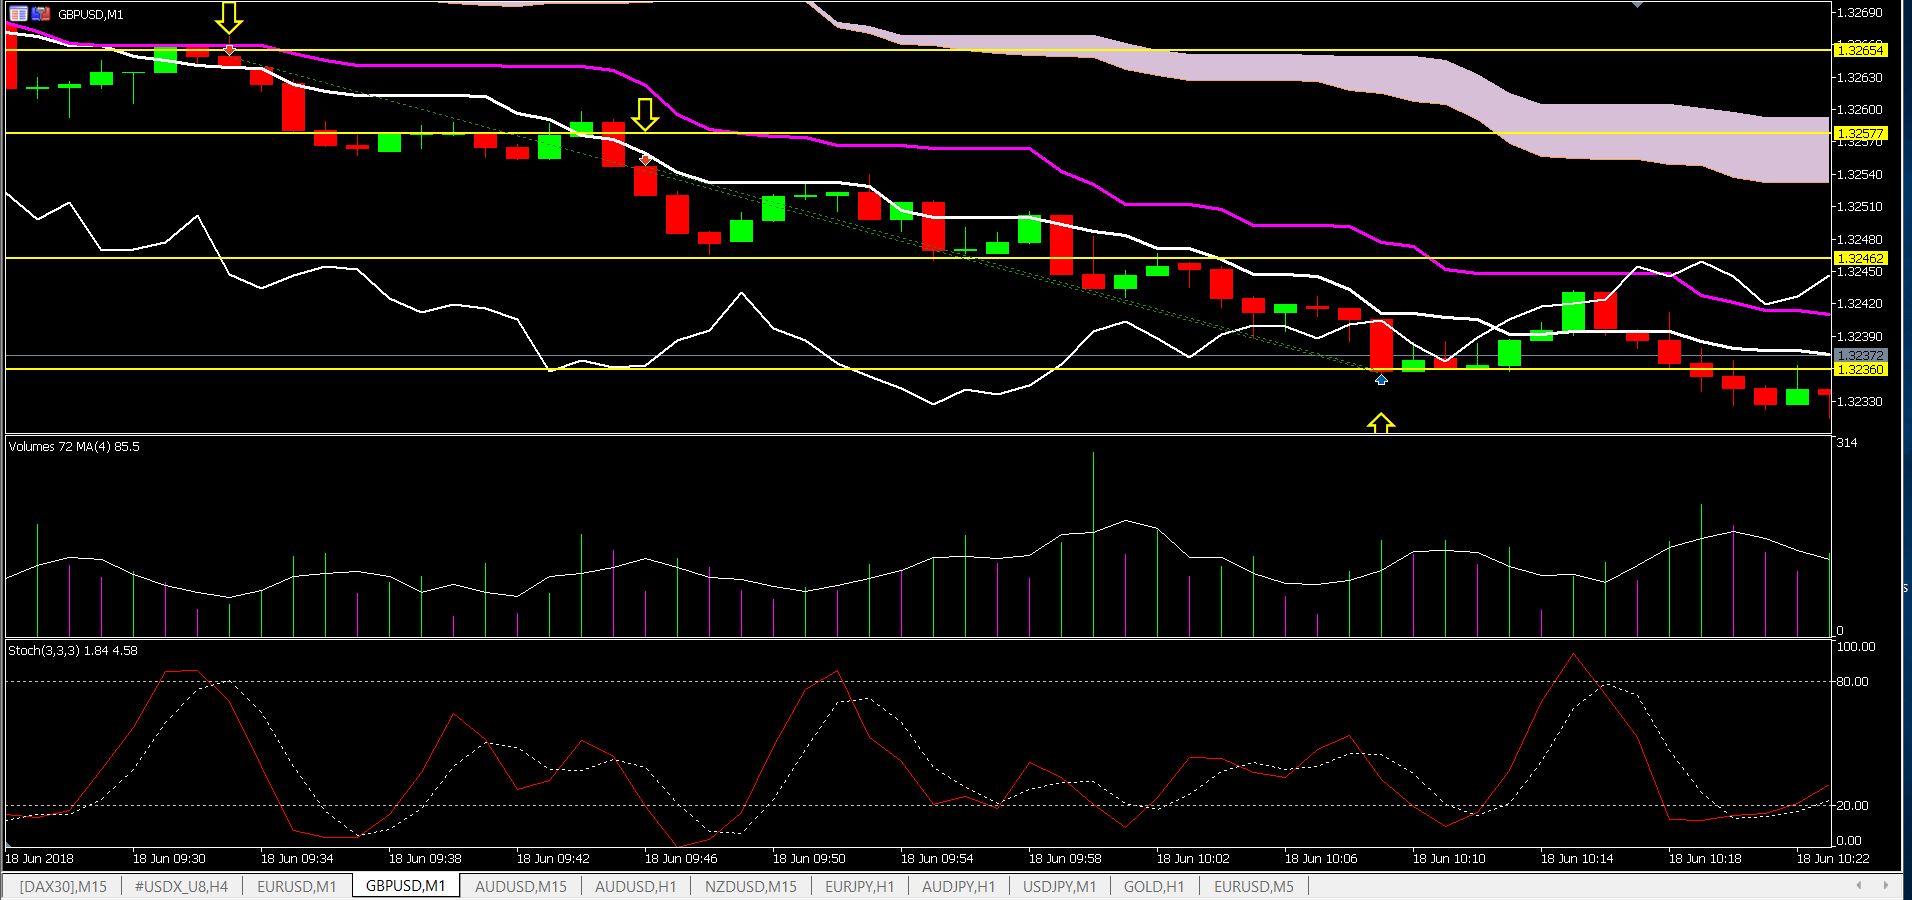Select the 1.32654 yellow price label
The width and height of the screenshot is (1912, 900).
coord(1860,50)
